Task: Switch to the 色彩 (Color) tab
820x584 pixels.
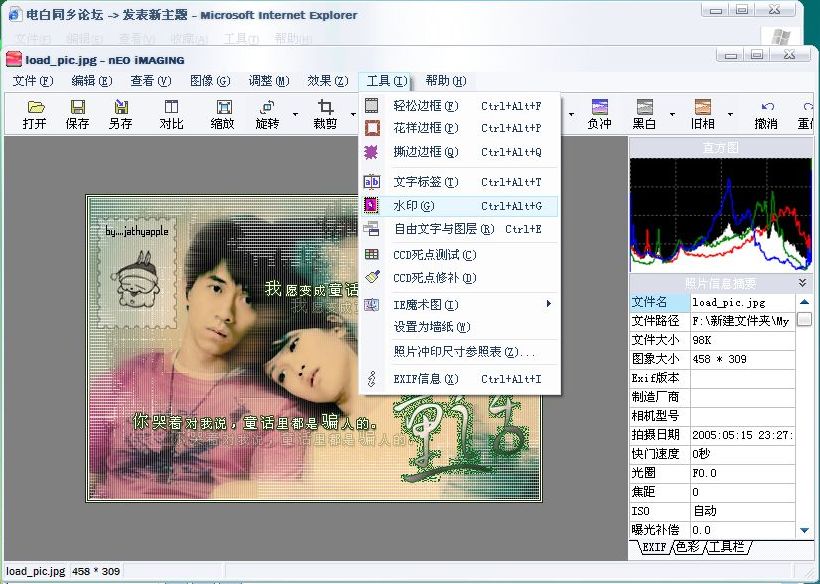Action: [687, 547]
